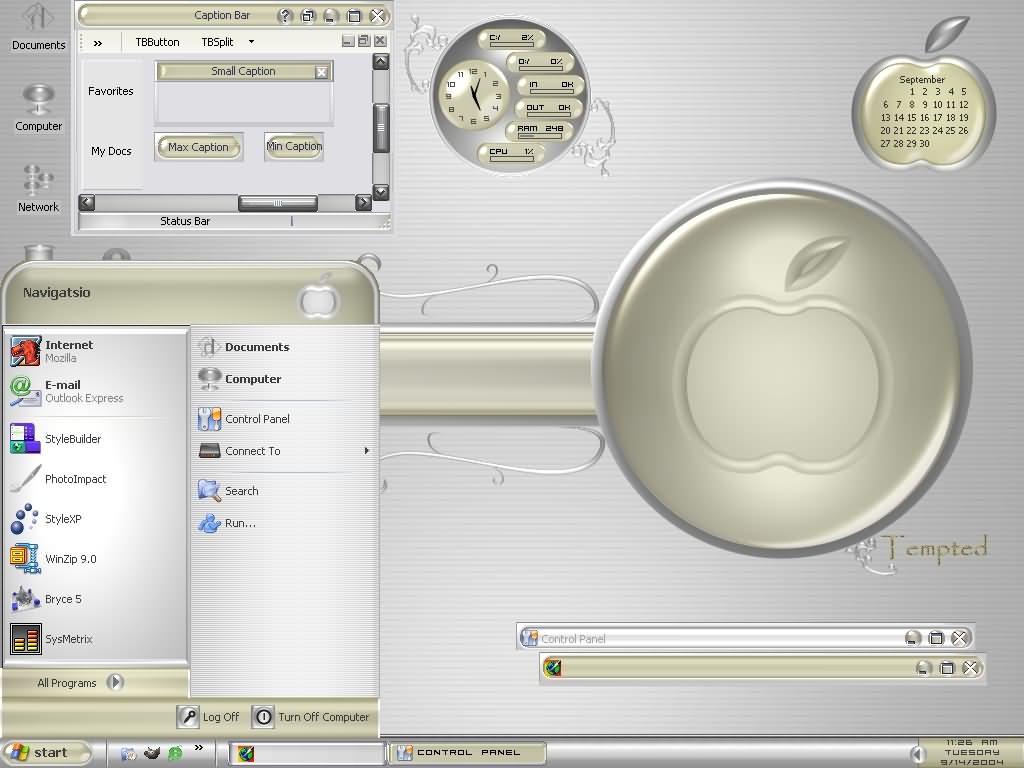The image size is (1024, 768).
Task: Select September 14 on calendar widget
Action: (x=899, y=118)
